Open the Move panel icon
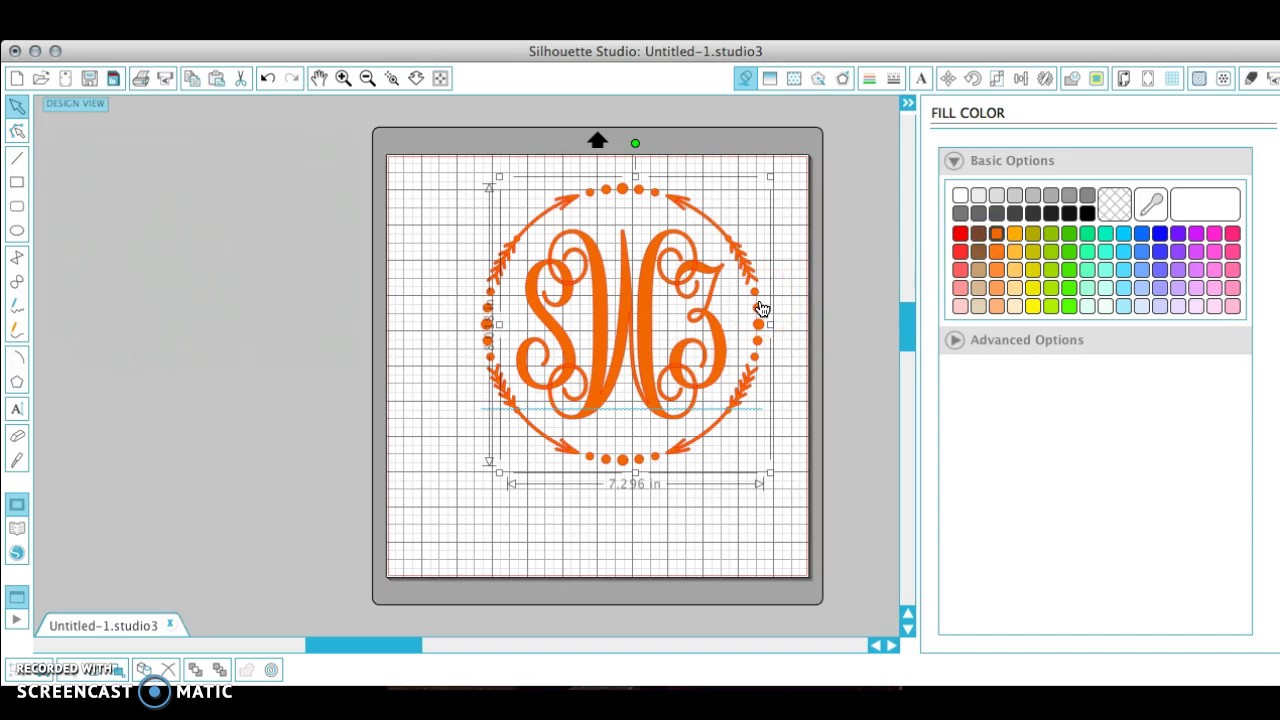Image resolution: width=1280 pixels, height=720 pixels. (948, 78)
